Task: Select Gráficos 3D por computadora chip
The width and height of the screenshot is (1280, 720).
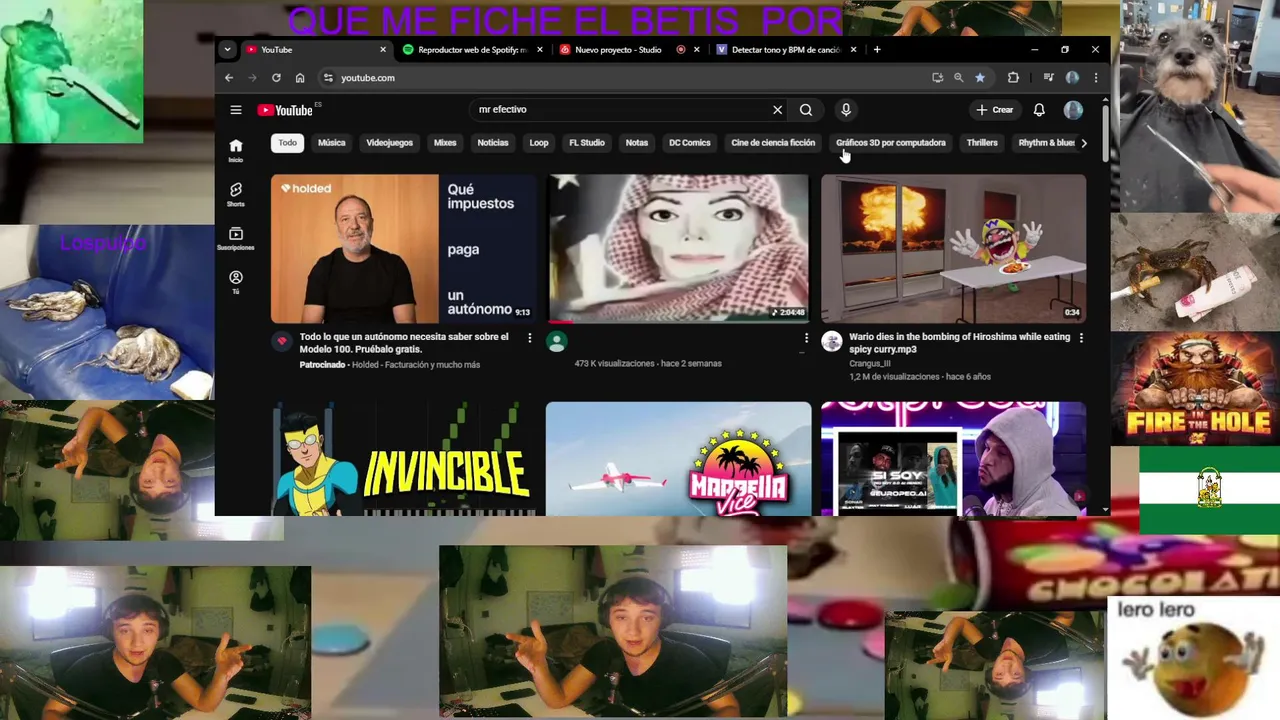Action: (x=891, y=143)
